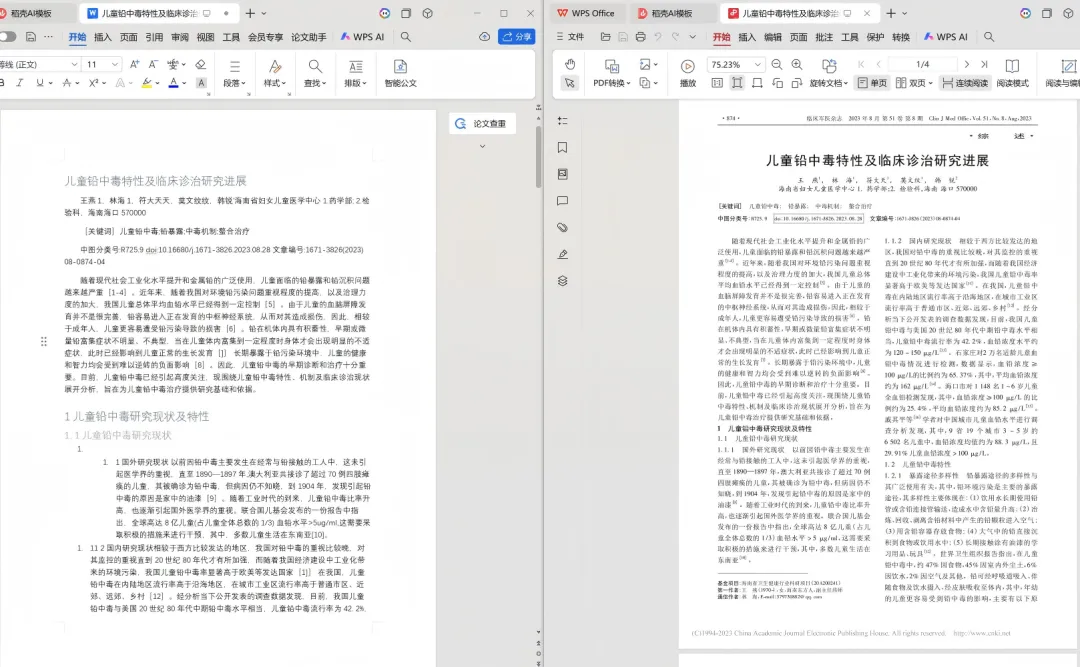Open WPS AI in the Writer window

click(x=362, y=37)
